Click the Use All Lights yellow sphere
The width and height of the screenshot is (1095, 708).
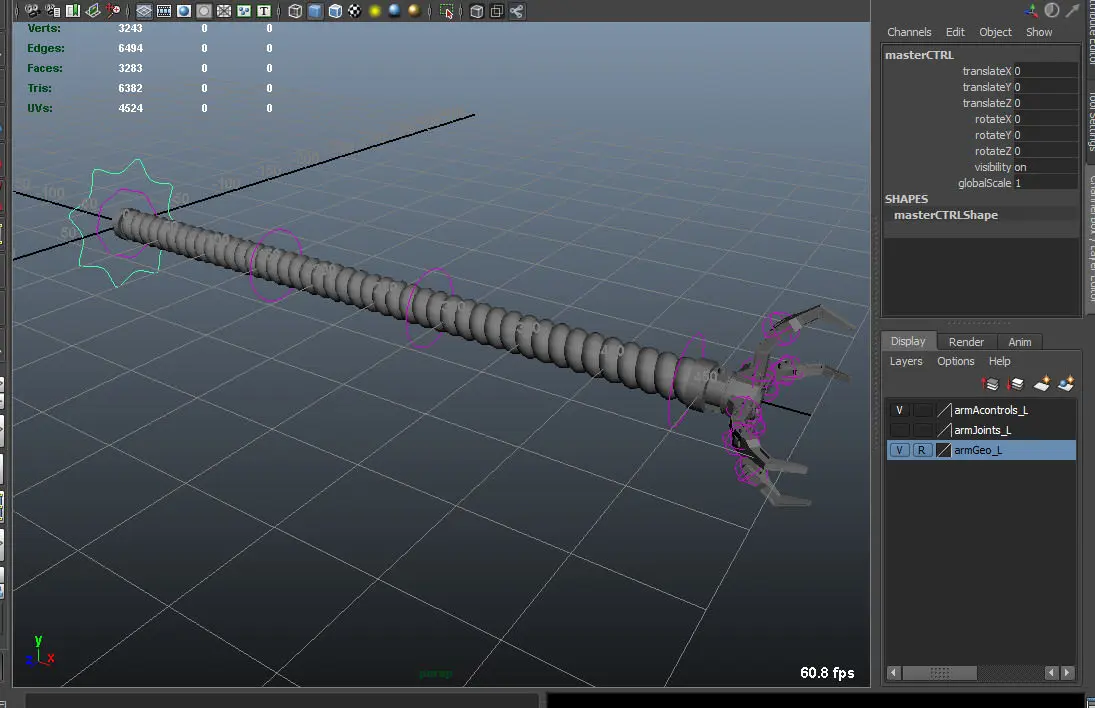pos(375,10)
